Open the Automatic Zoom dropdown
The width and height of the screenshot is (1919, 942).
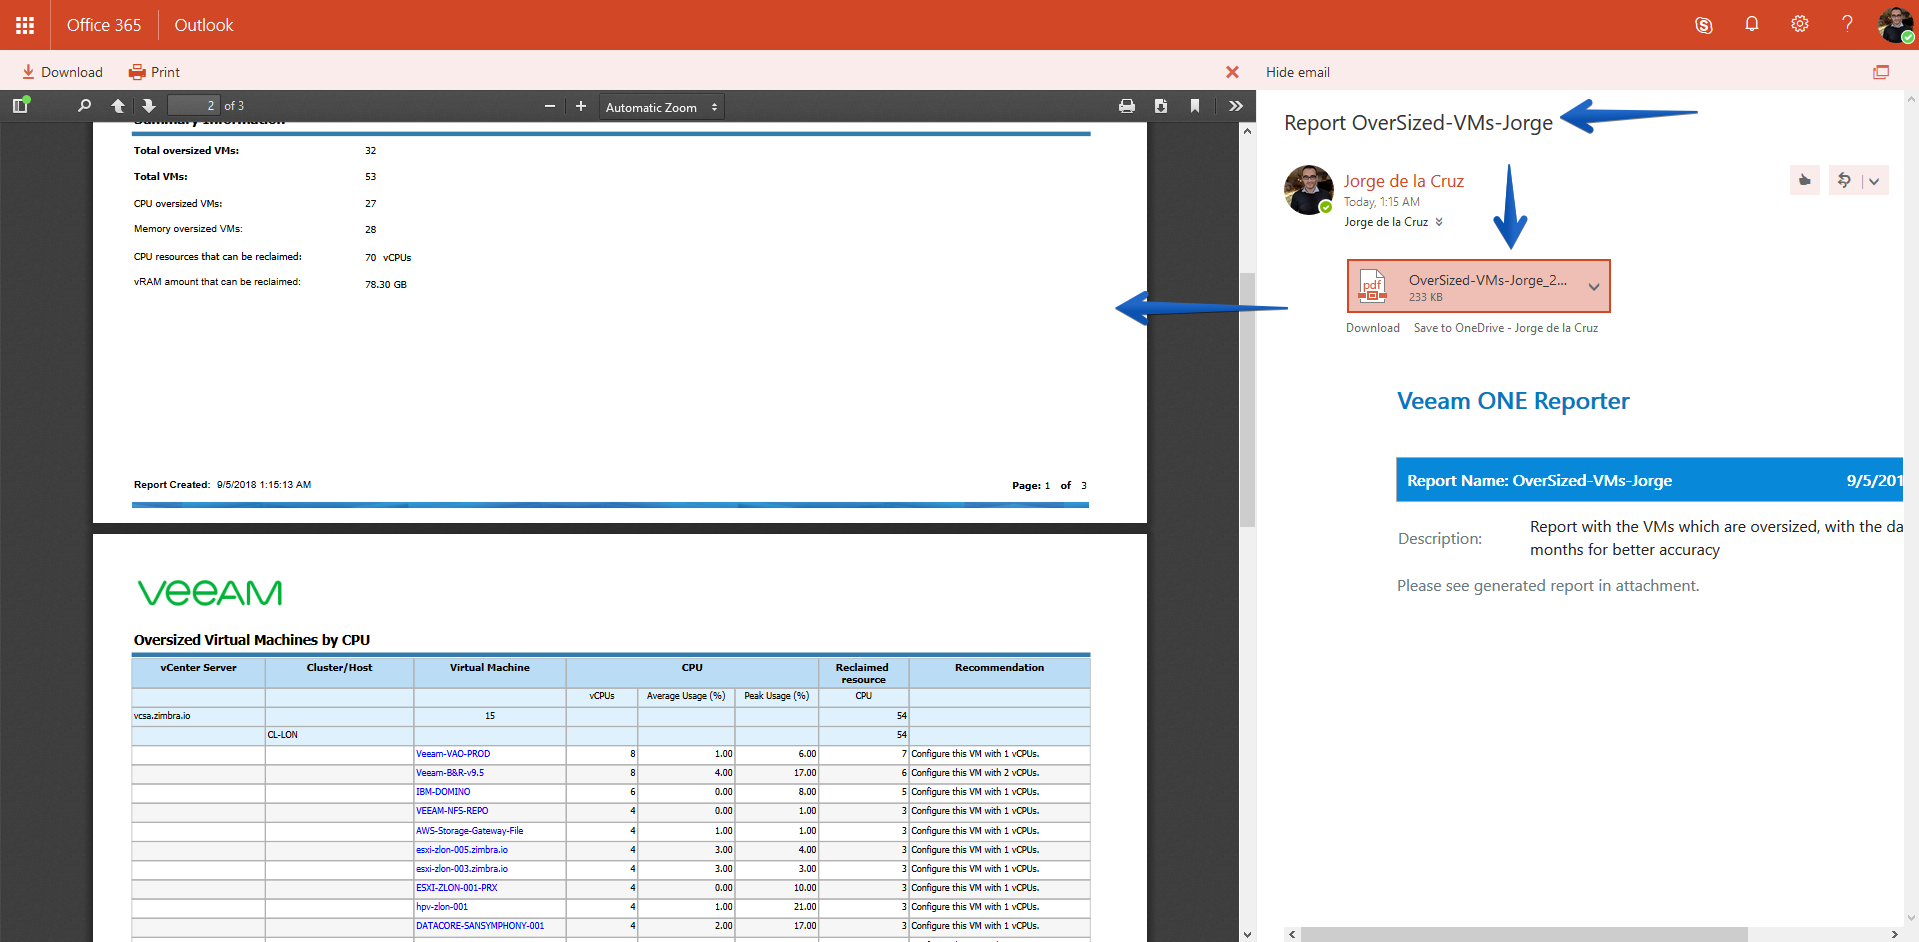point(661,107)
